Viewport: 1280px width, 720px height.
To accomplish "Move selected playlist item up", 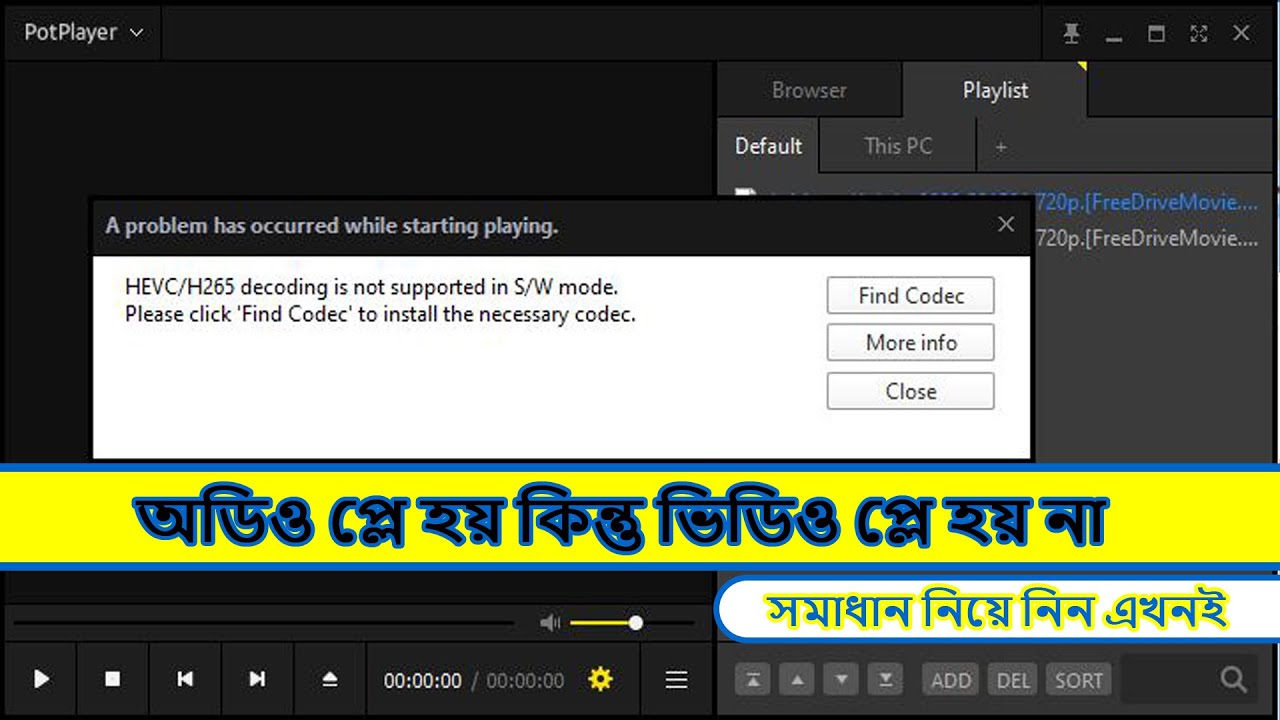I will [x=797, y=681].
